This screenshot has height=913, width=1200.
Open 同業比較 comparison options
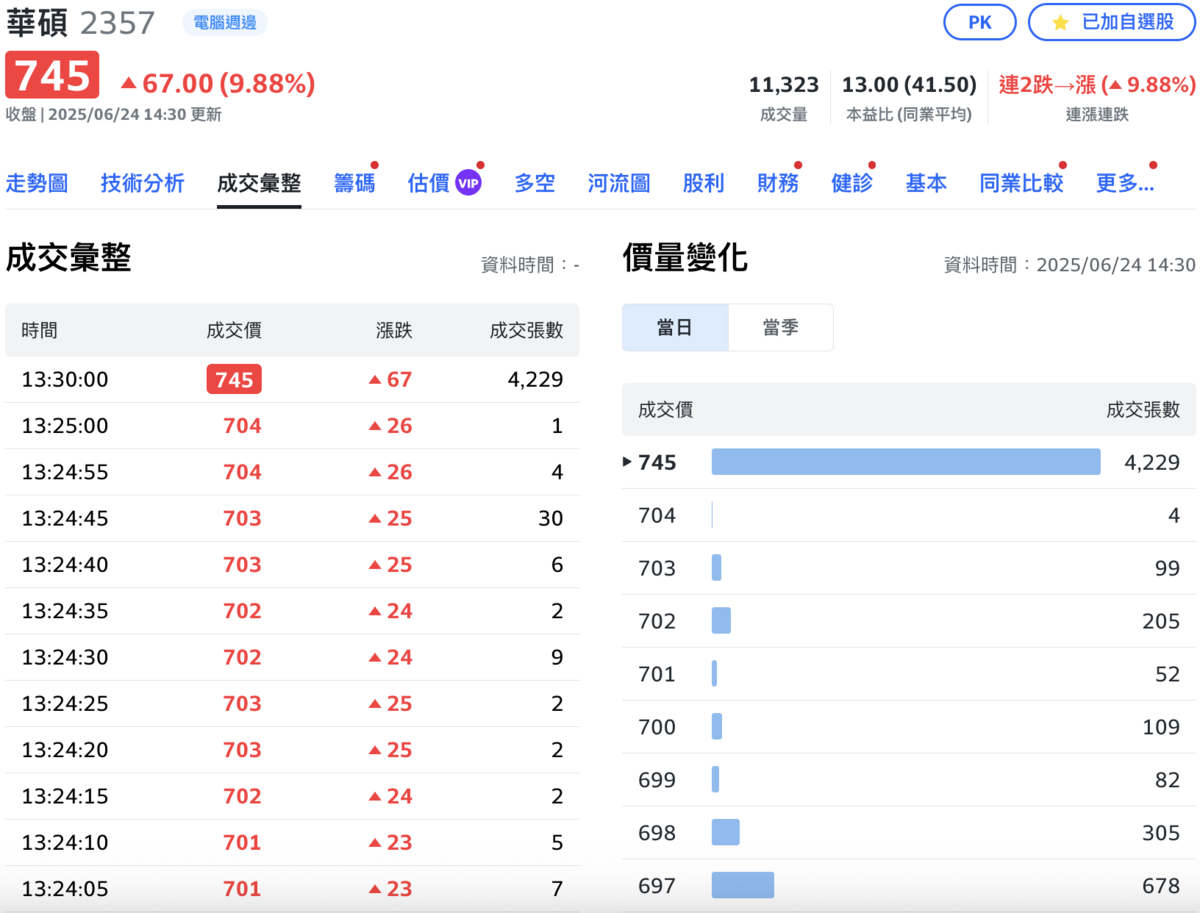[x=1020, y=183]
